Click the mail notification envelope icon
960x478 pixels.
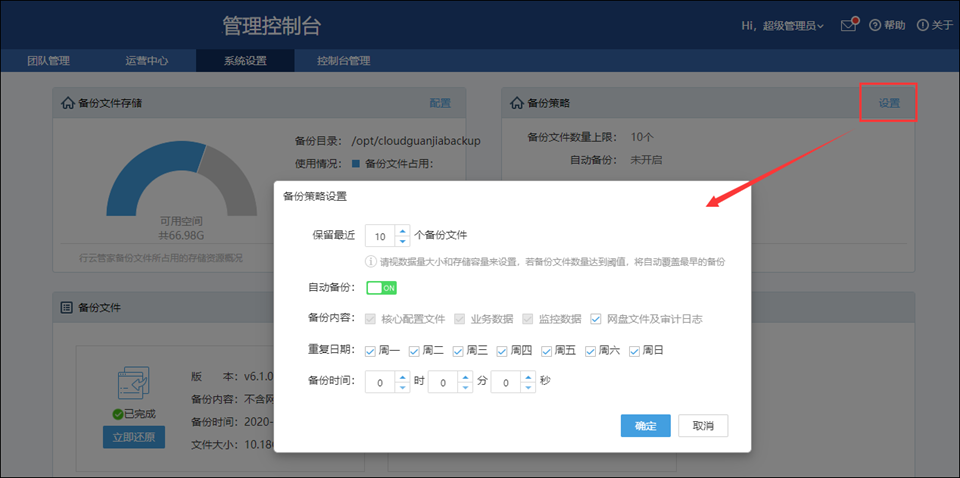849,25
